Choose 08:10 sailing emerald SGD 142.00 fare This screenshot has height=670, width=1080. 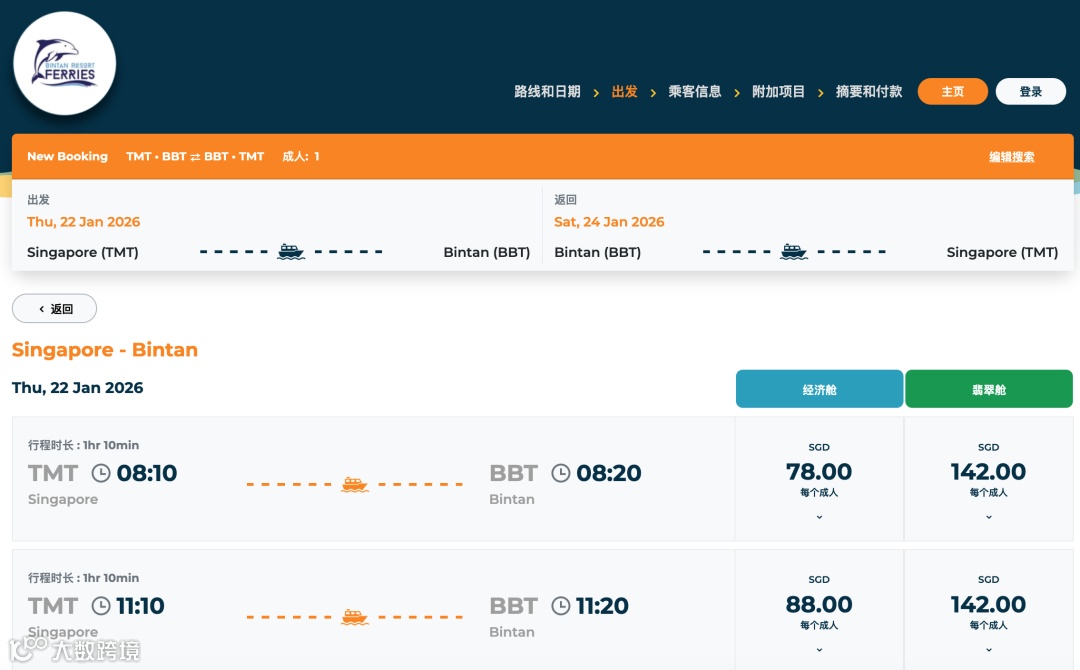pos(988,479)
